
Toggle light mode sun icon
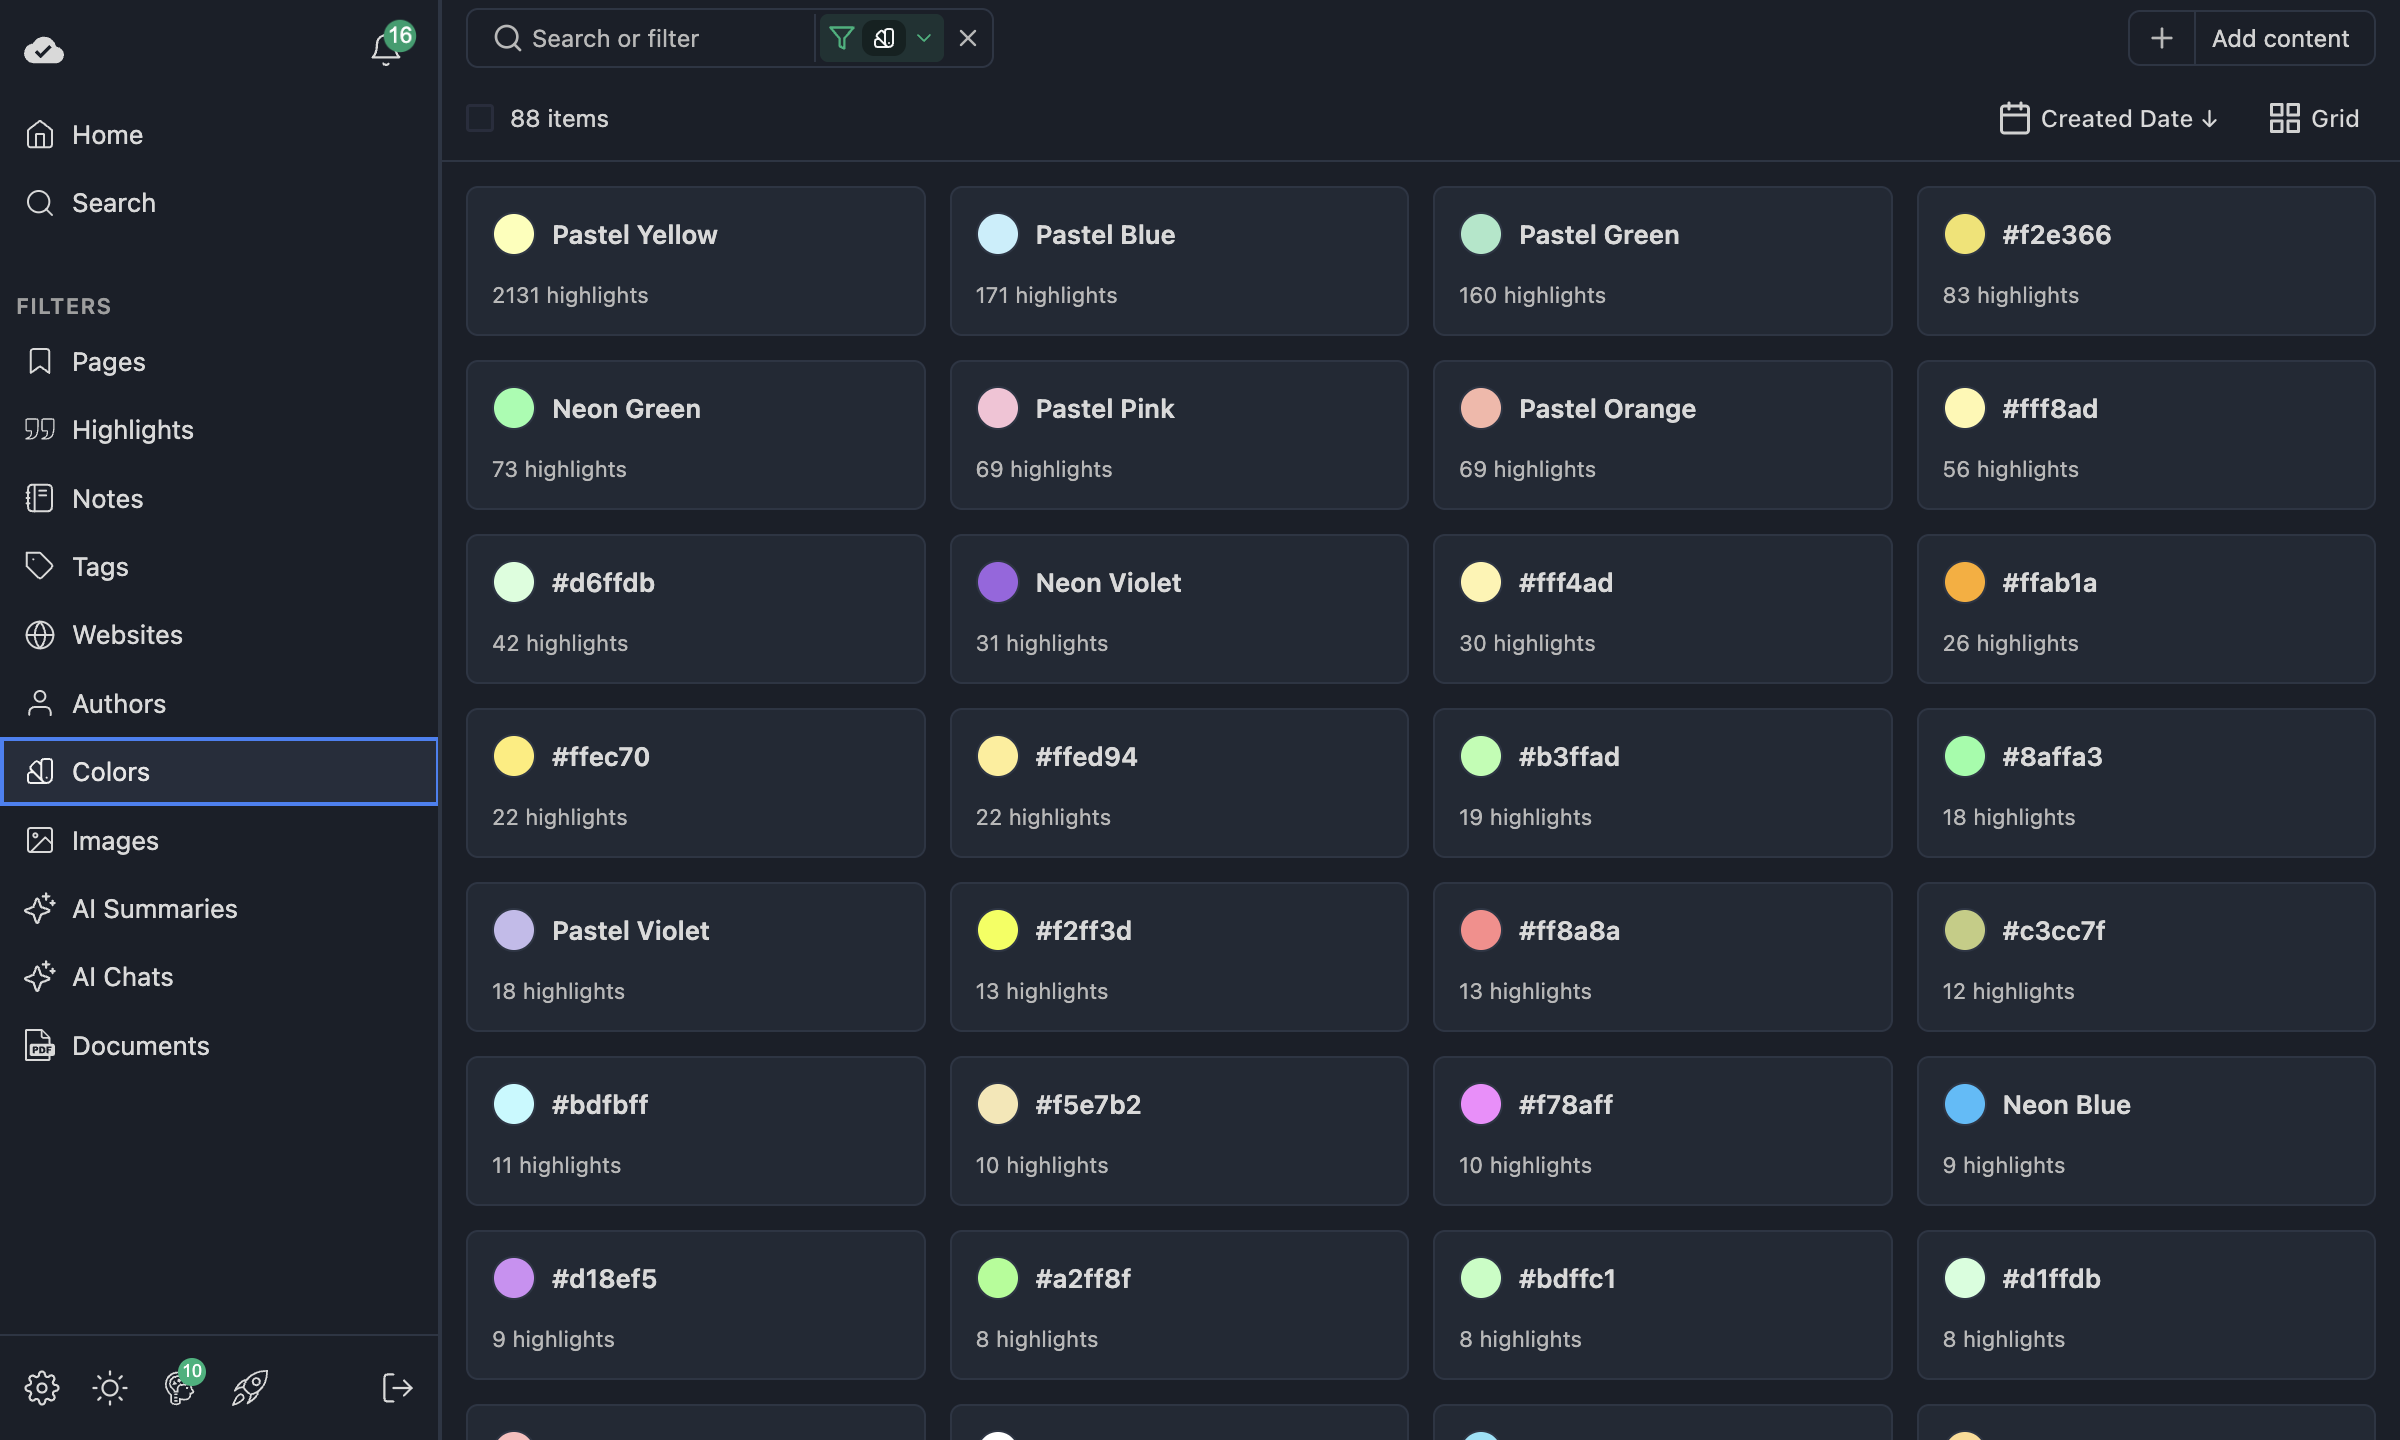coord(110,1387)
